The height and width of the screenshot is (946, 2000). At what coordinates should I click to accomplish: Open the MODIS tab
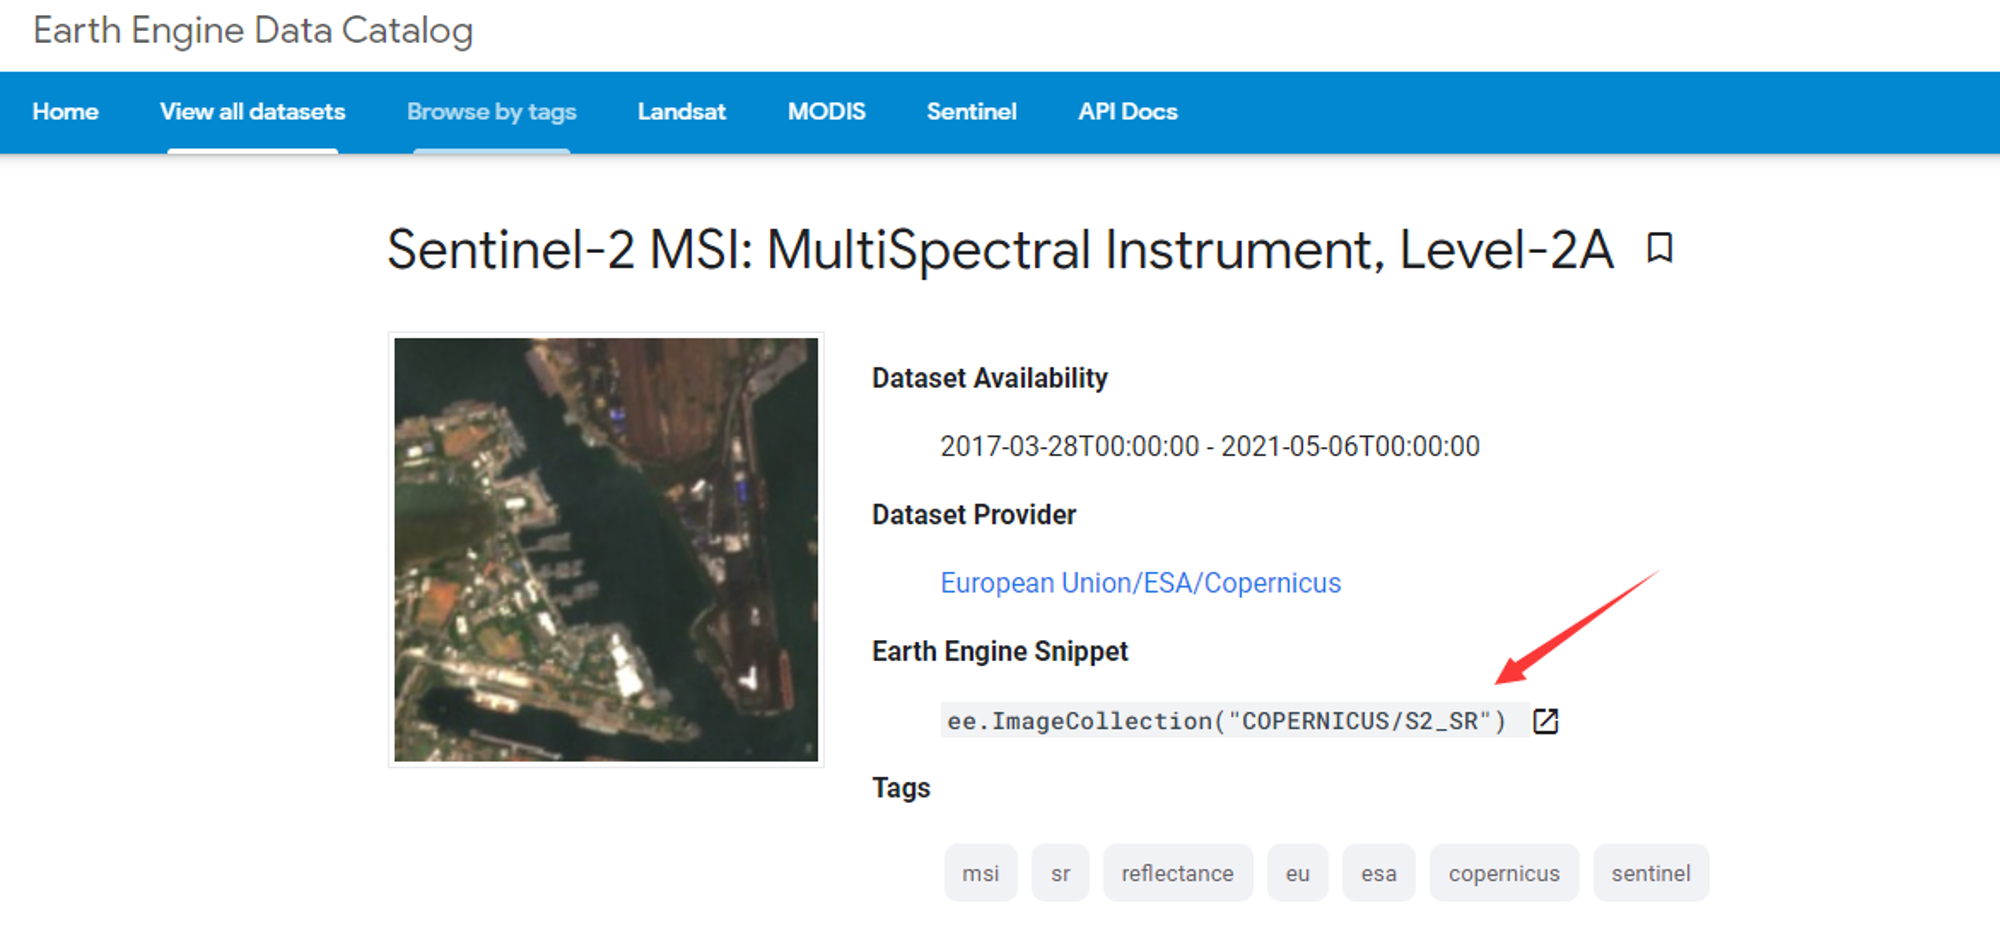click(826, 112)
